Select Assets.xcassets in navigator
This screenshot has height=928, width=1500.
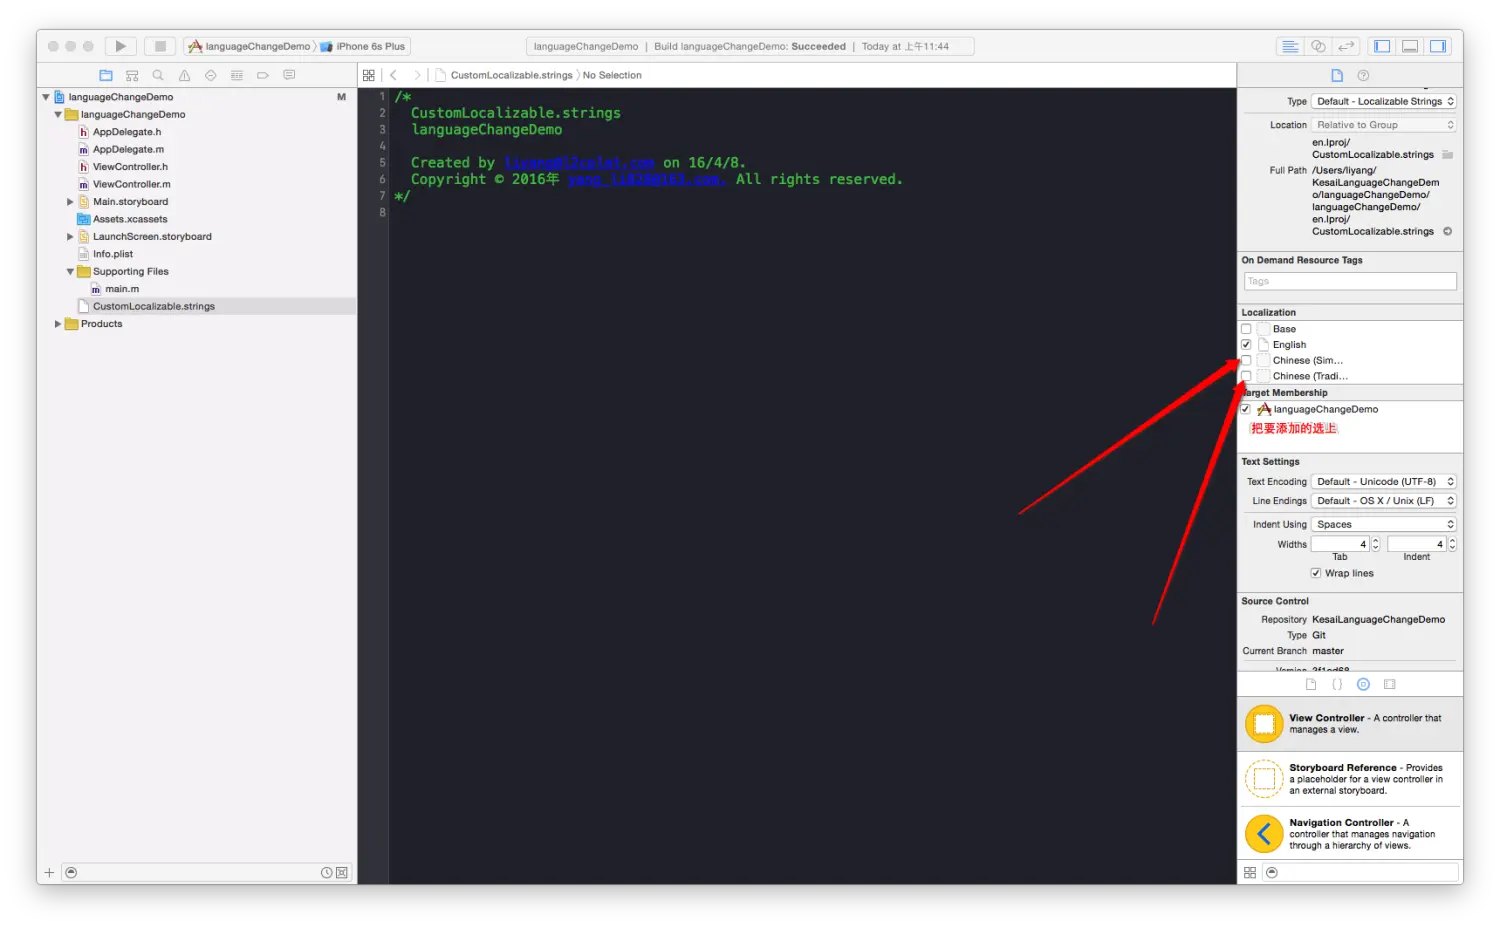[130, 219]
